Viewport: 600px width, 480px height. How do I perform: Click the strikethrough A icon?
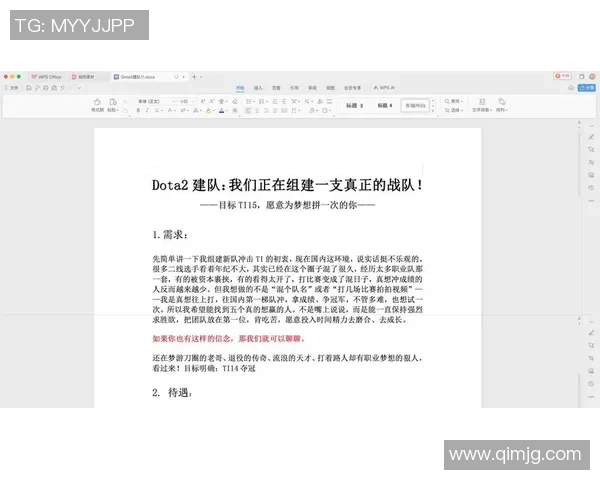pos(170,110)
